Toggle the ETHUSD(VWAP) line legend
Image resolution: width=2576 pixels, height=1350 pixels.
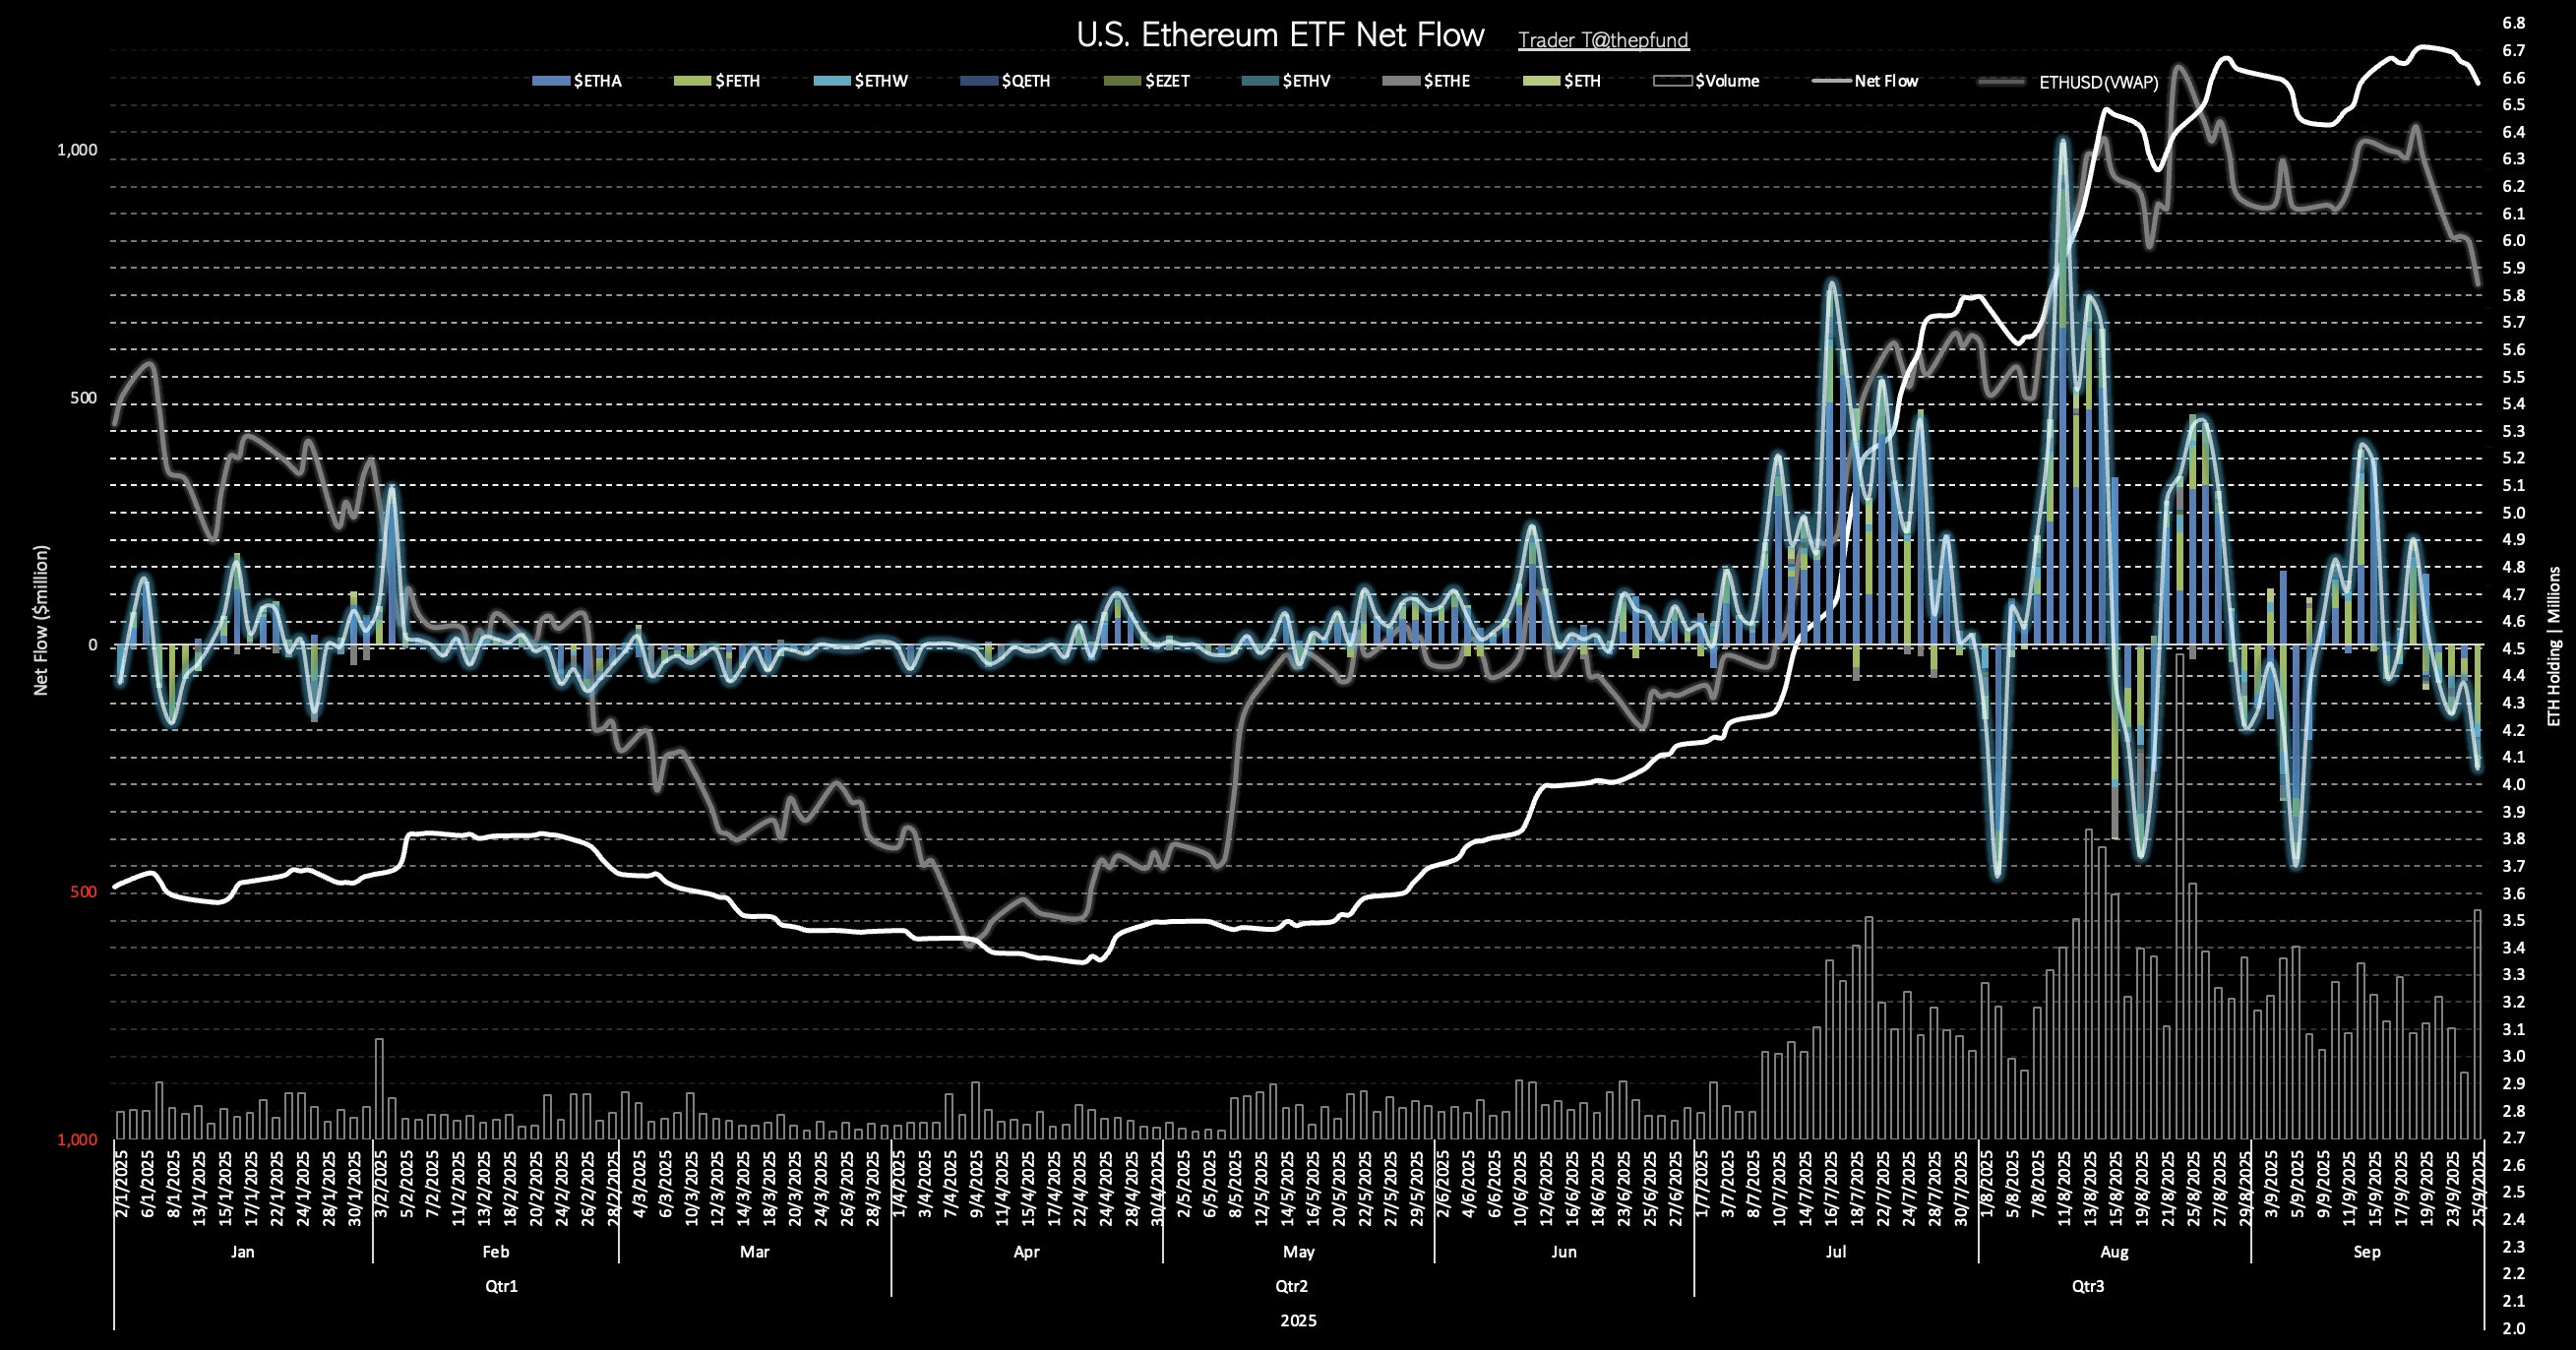pos(2098,82)
